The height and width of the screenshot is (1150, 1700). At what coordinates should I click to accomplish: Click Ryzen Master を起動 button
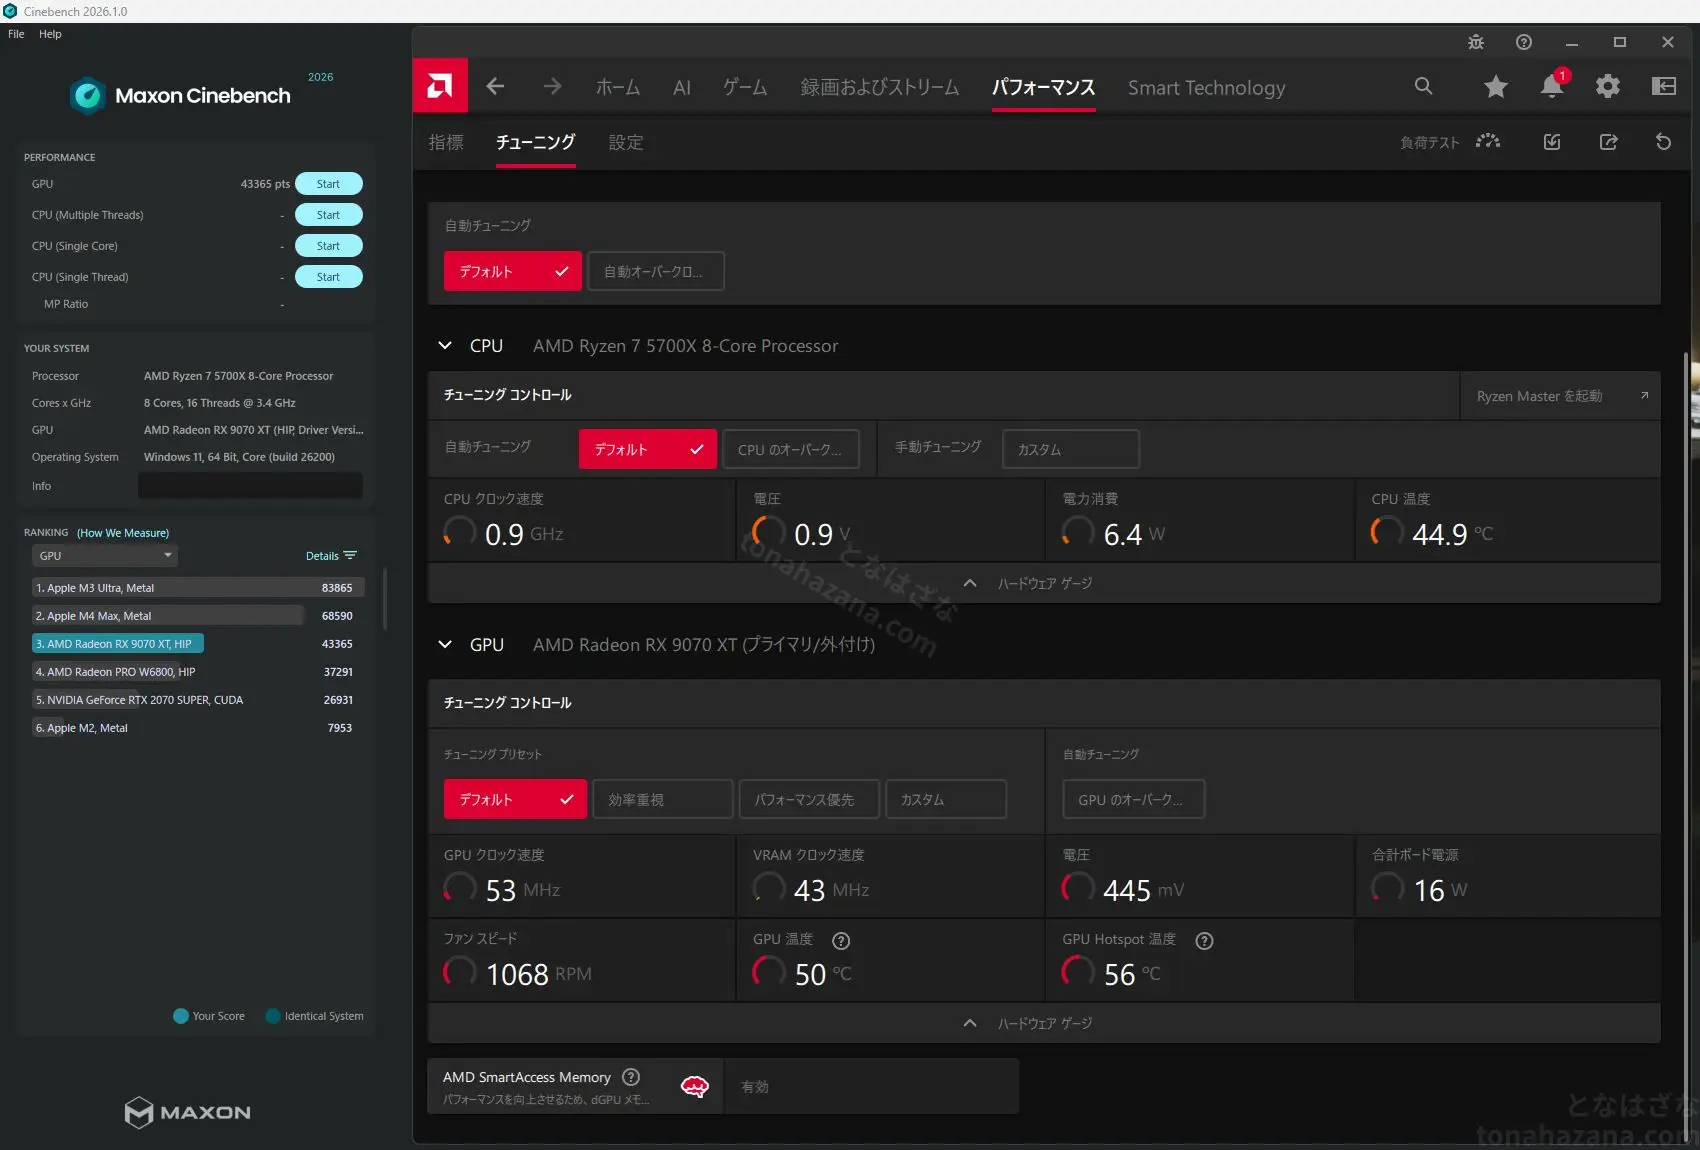tap(1560, 396)
